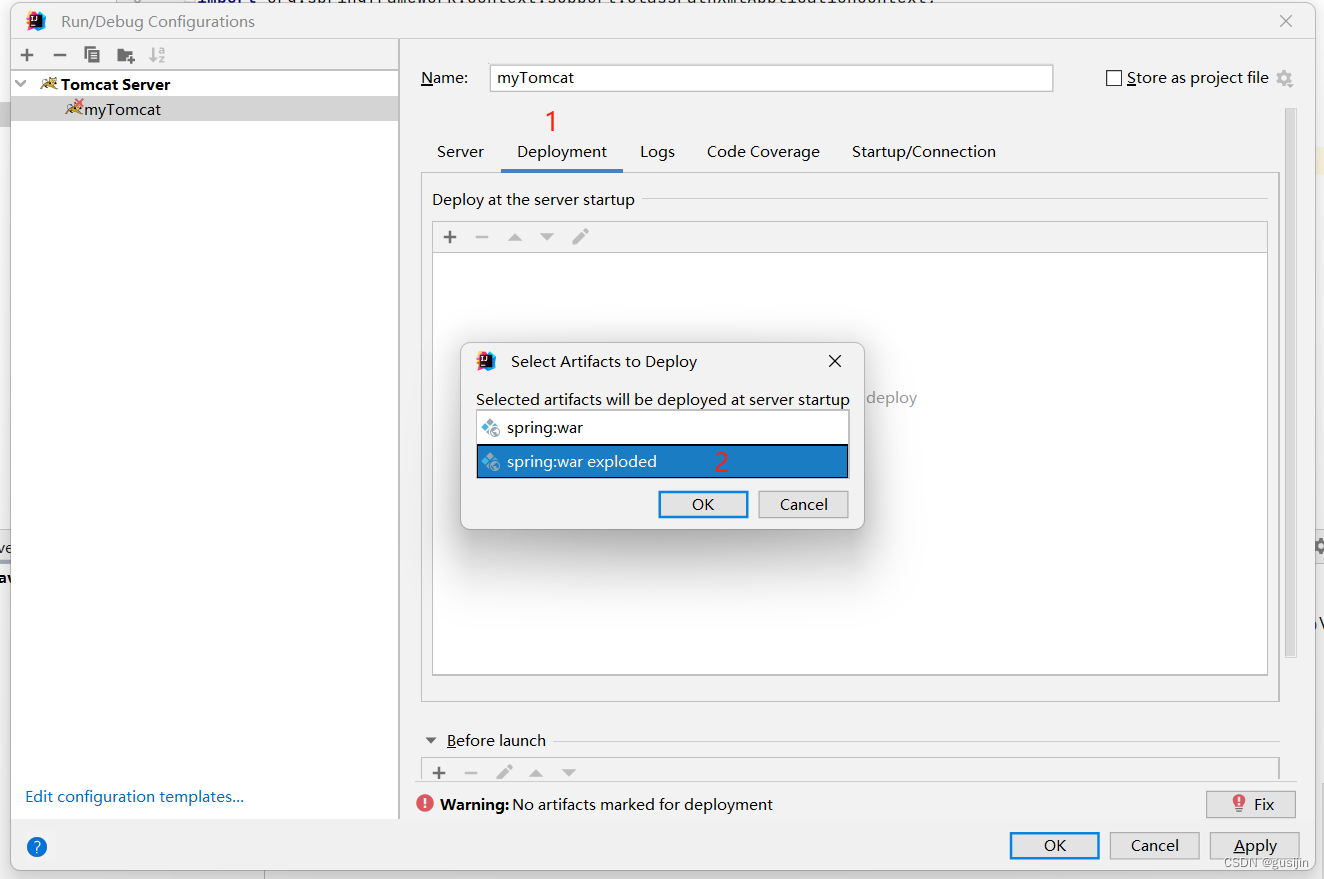Click Cancel in Run/Debug Configurations
Screen dimensions: 1324x879
[1155, 845]
